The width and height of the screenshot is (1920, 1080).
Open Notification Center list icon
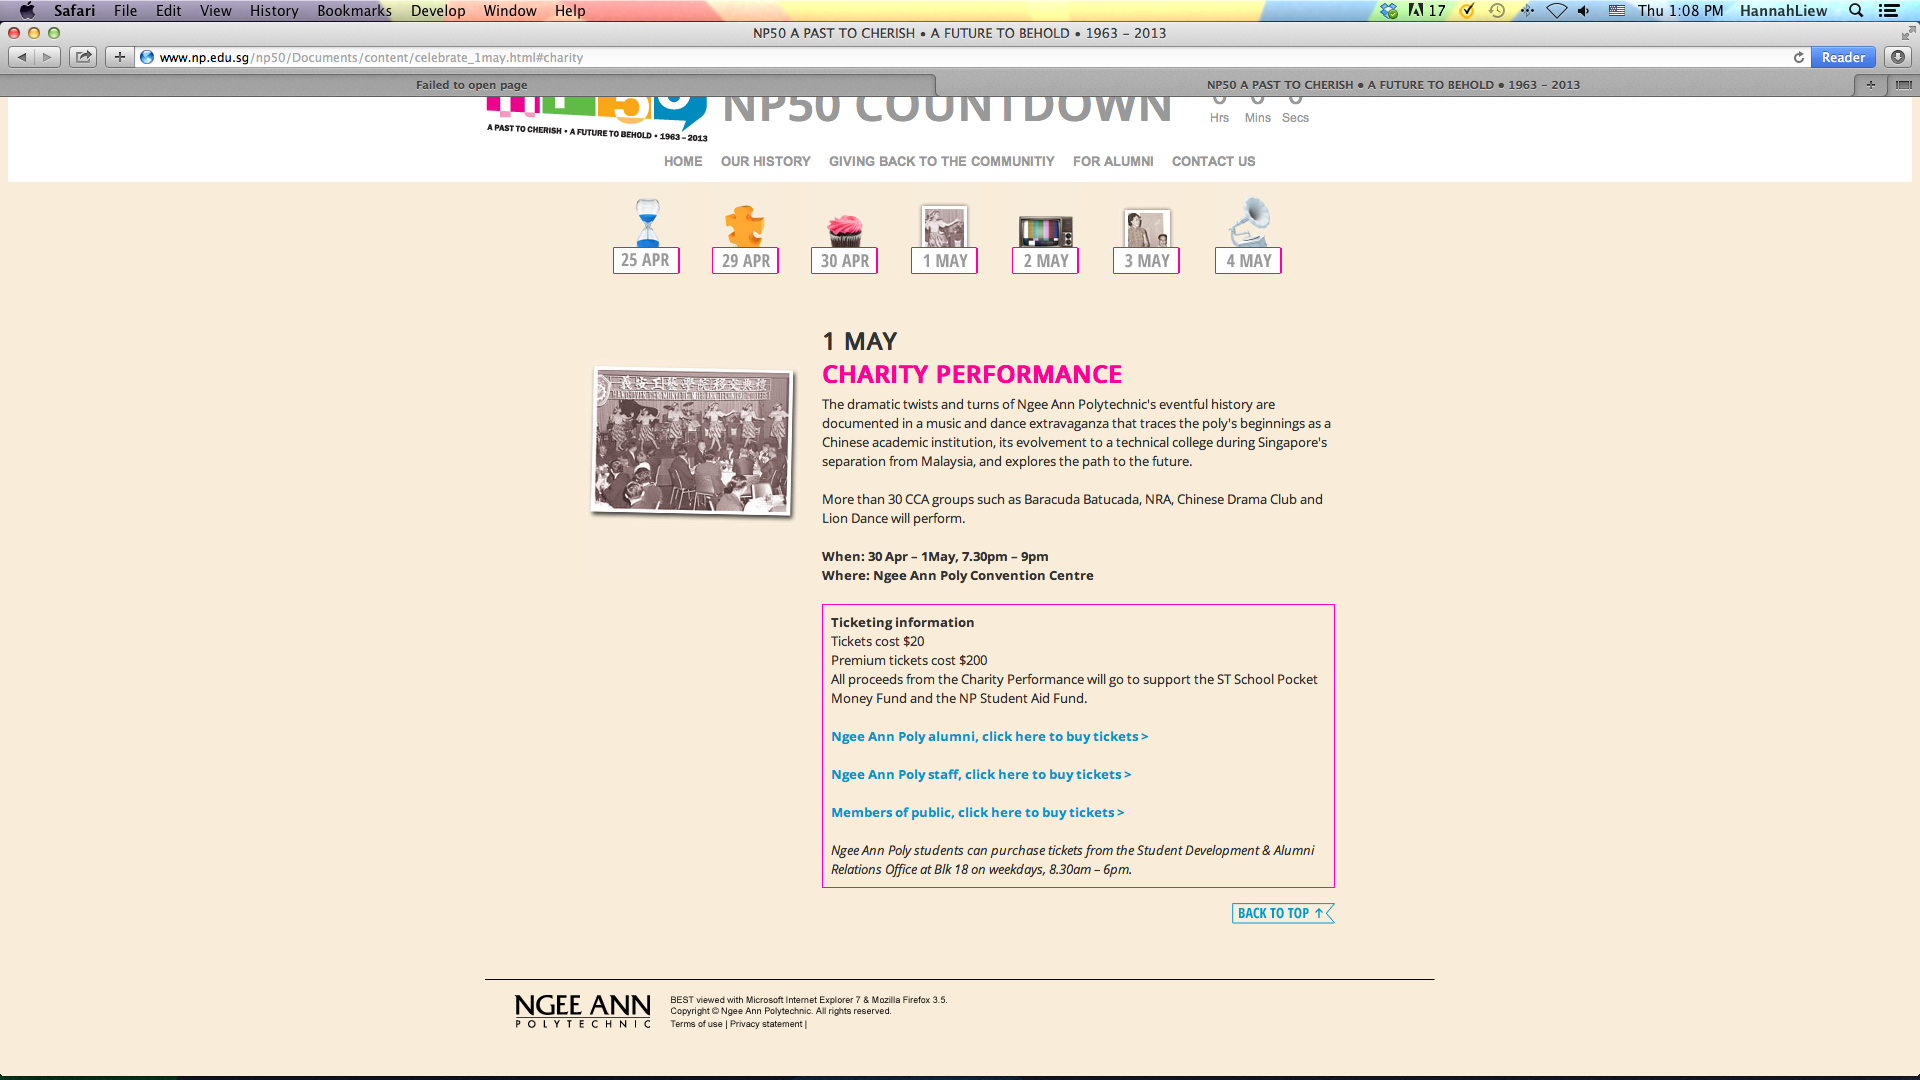pos(1889,11)
